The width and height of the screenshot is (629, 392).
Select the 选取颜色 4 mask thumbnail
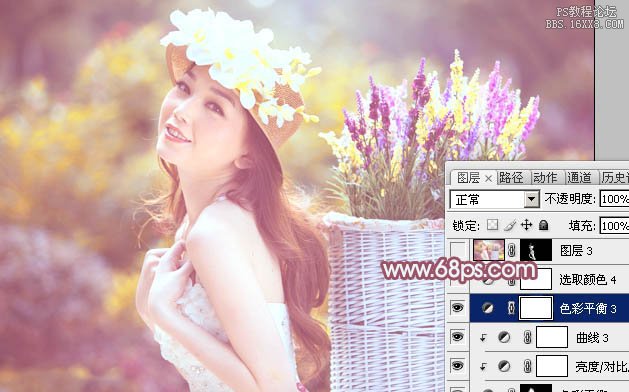tap(536, 280)
